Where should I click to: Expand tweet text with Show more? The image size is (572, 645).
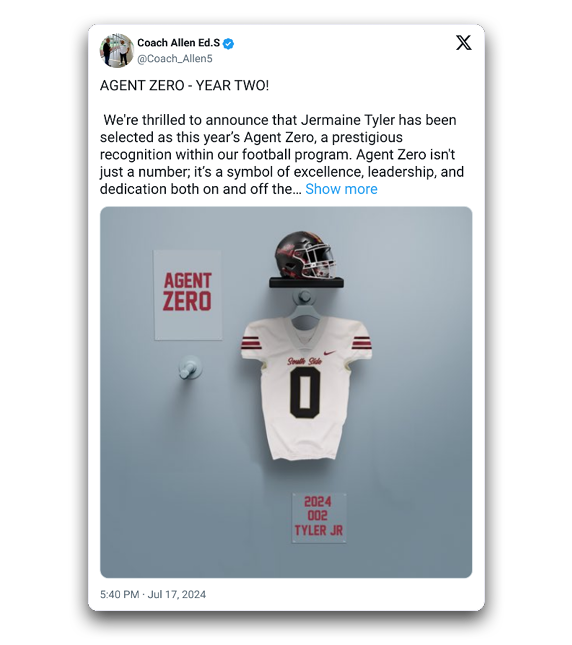point(341,189)
